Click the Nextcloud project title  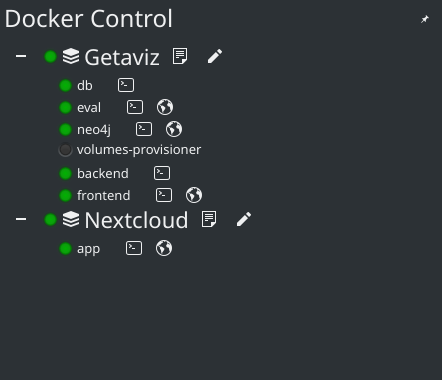136,220
